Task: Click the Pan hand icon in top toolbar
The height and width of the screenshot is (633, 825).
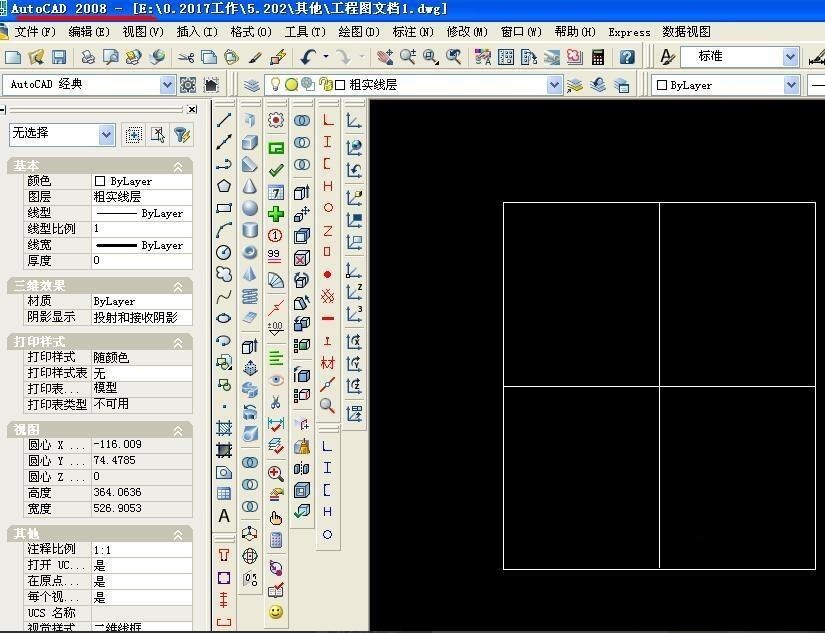Action: coord(385,57)
